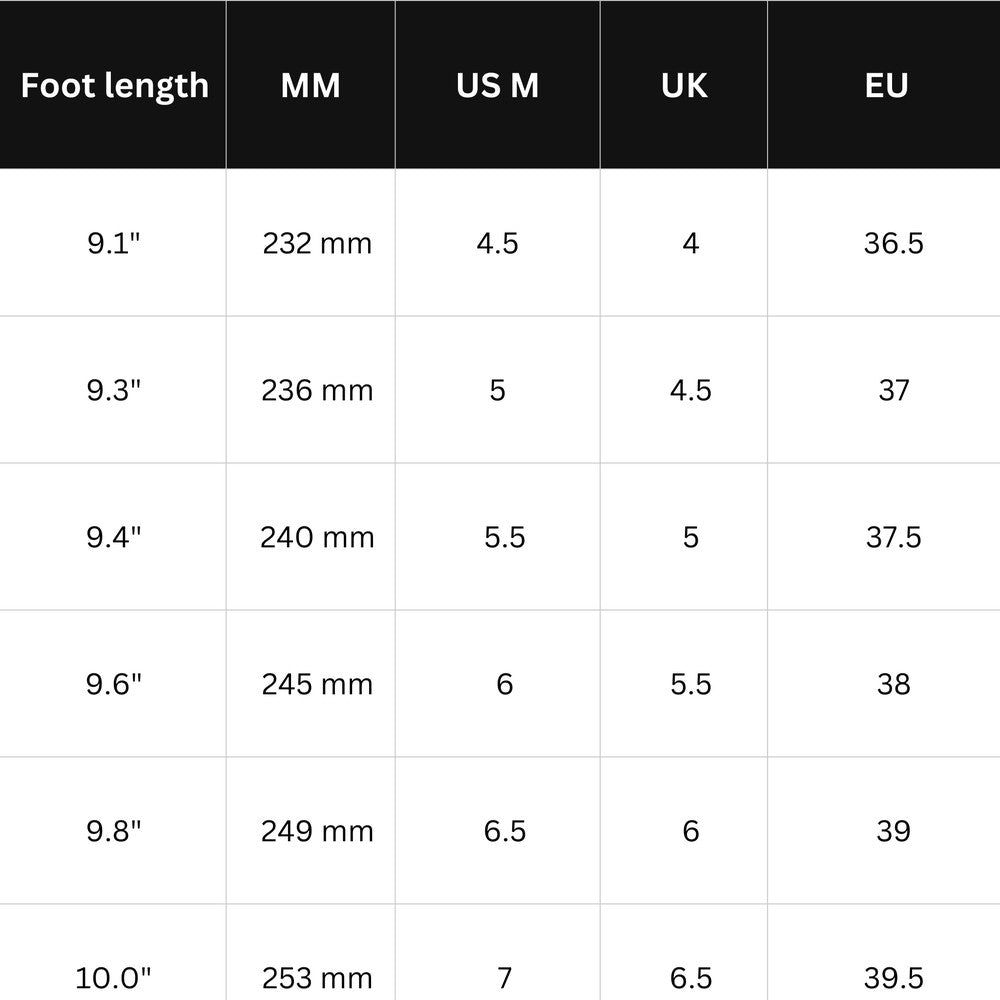Select the EU 36.5 cell
This screenshot has width=1000, height=1000.
point(884,243)
